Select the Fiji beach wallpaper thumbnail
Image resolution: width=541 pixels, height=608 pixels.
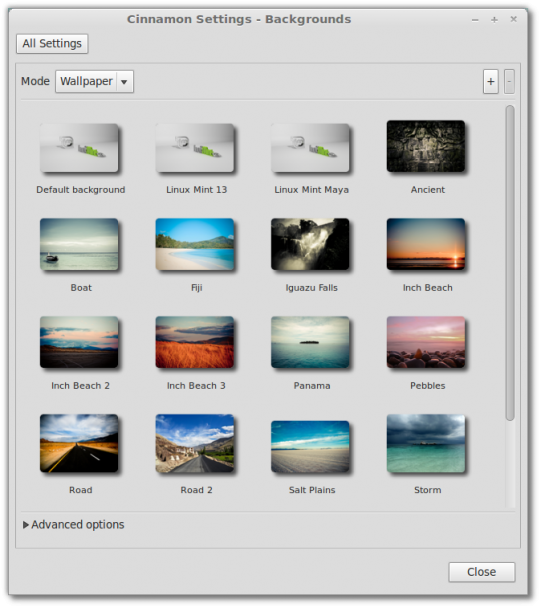click(195, 244)
